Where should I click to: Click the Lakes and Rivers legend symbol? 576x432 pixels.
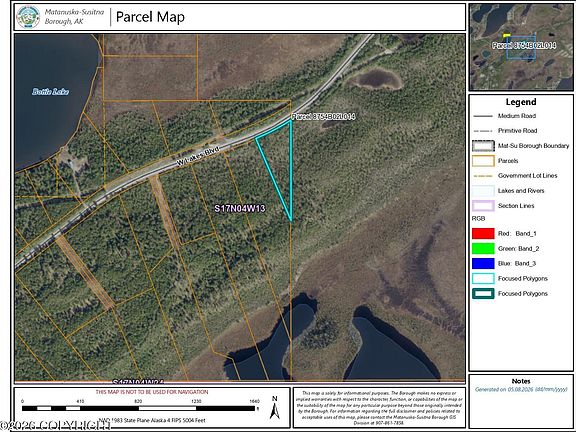click(x=483, y=191)
